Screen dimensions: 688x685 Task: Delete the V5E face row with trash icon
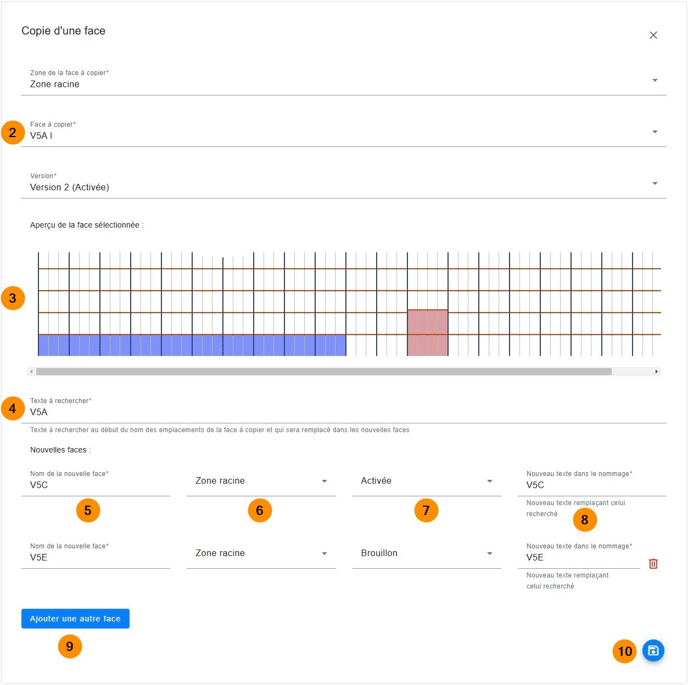[x=653, y=564]
